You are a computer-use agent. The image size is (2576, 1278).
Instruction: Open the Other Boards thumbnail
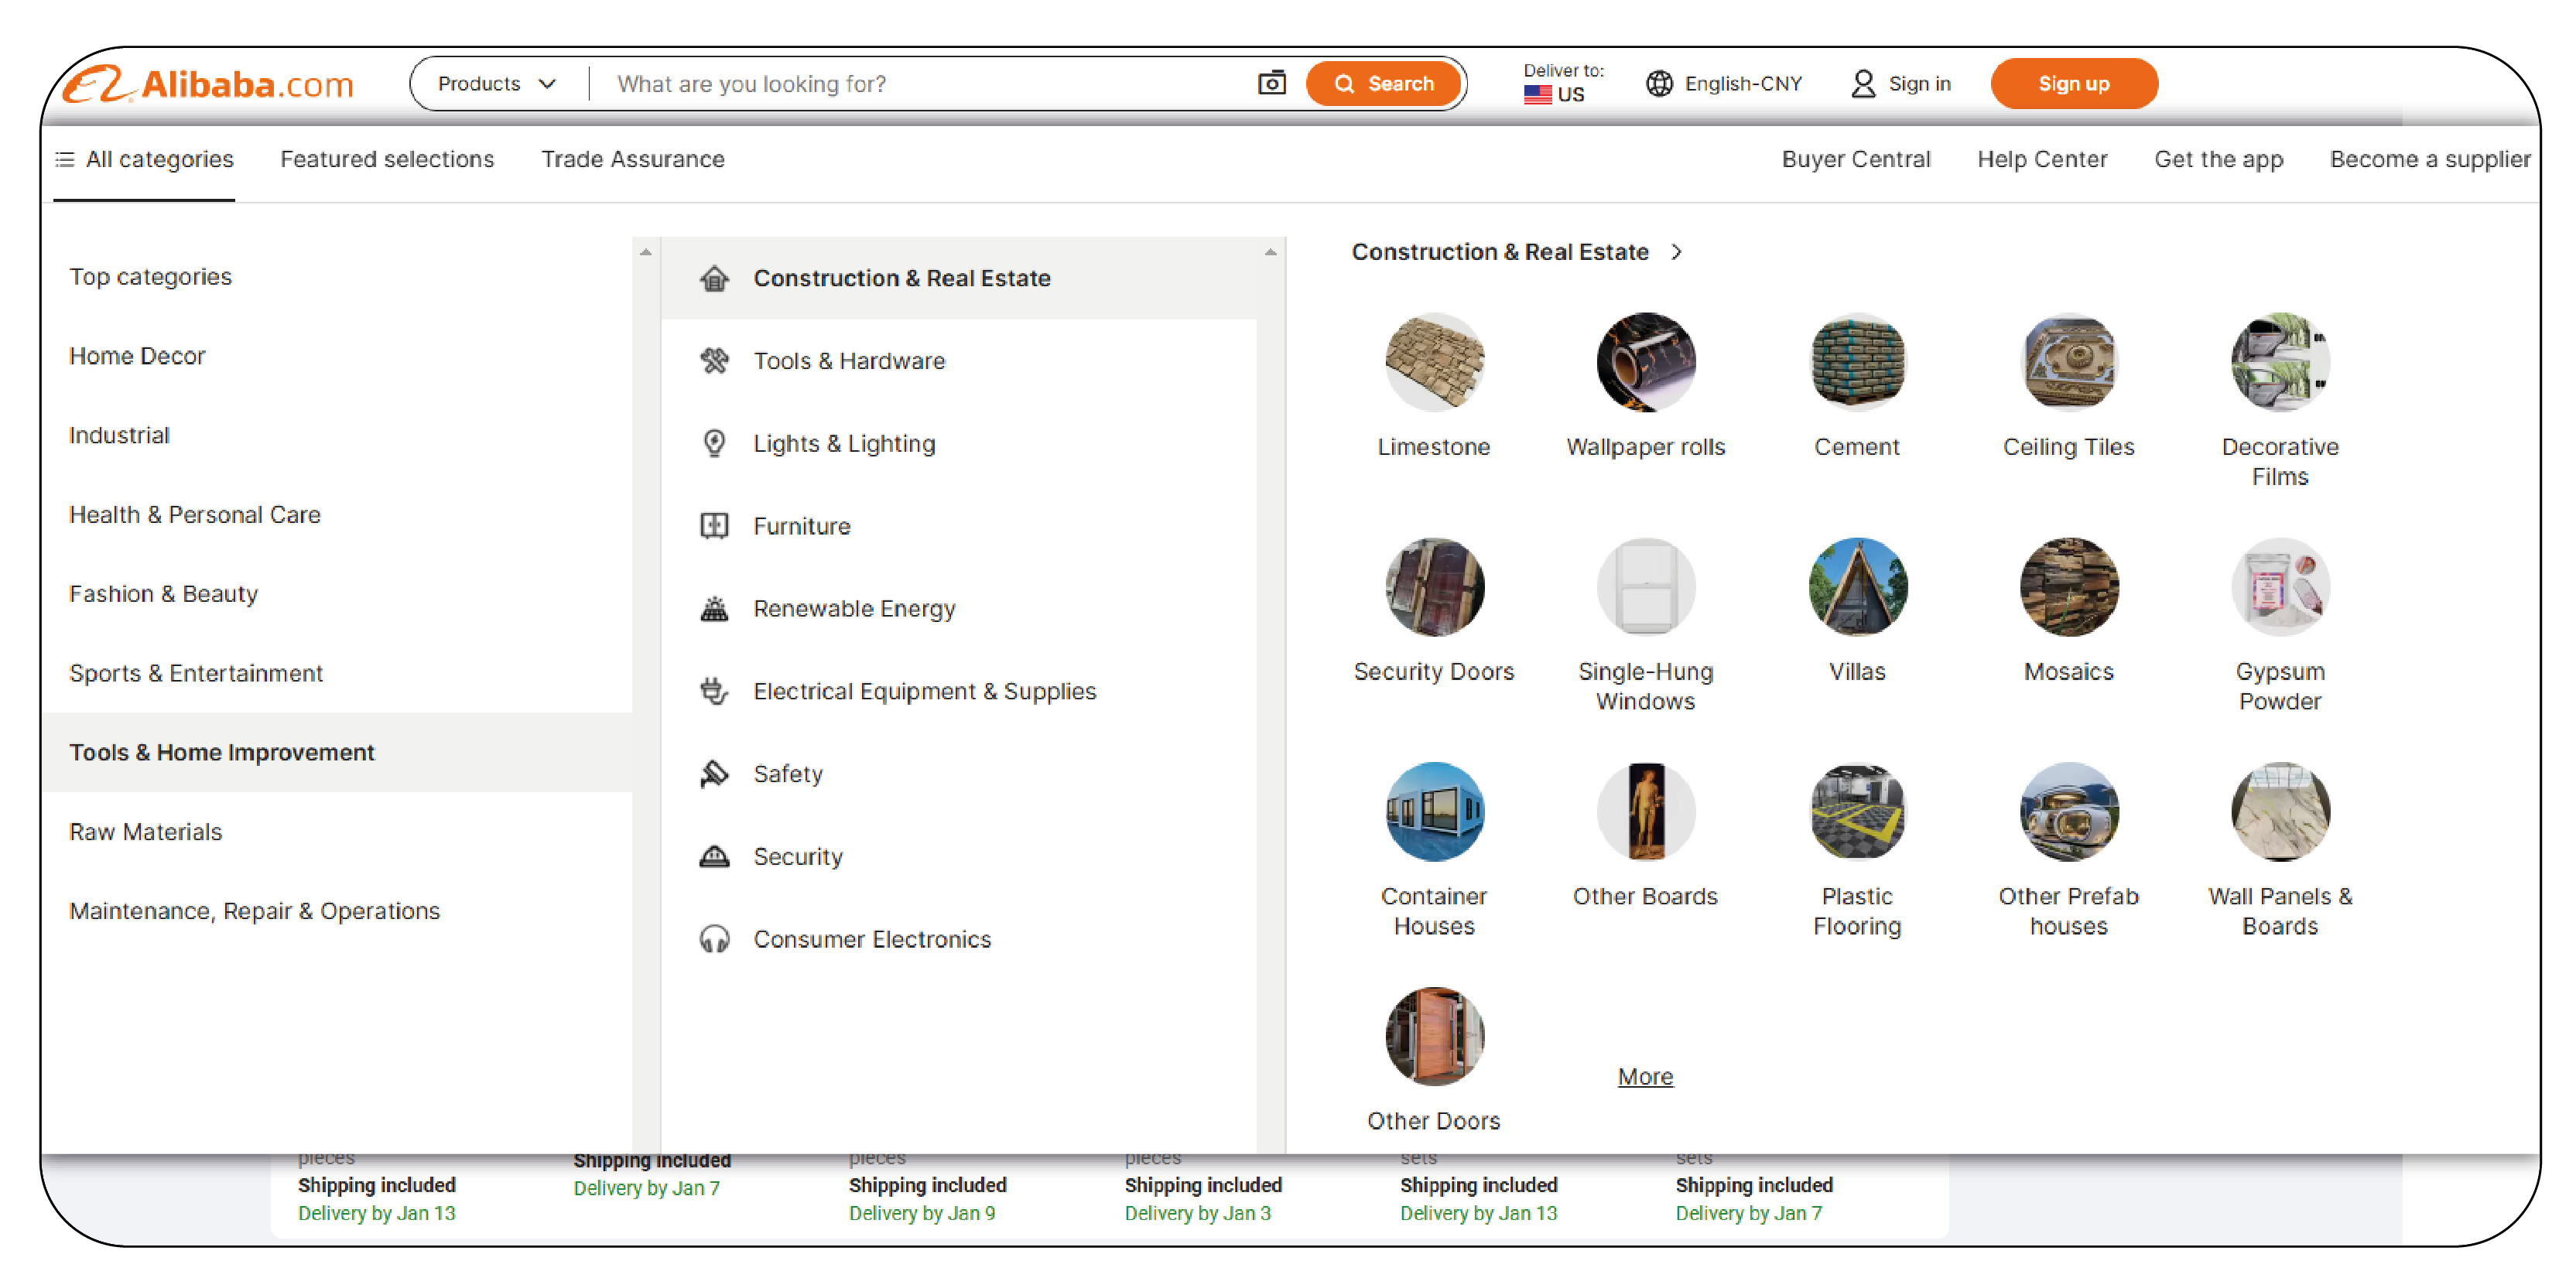point(1645,812)
